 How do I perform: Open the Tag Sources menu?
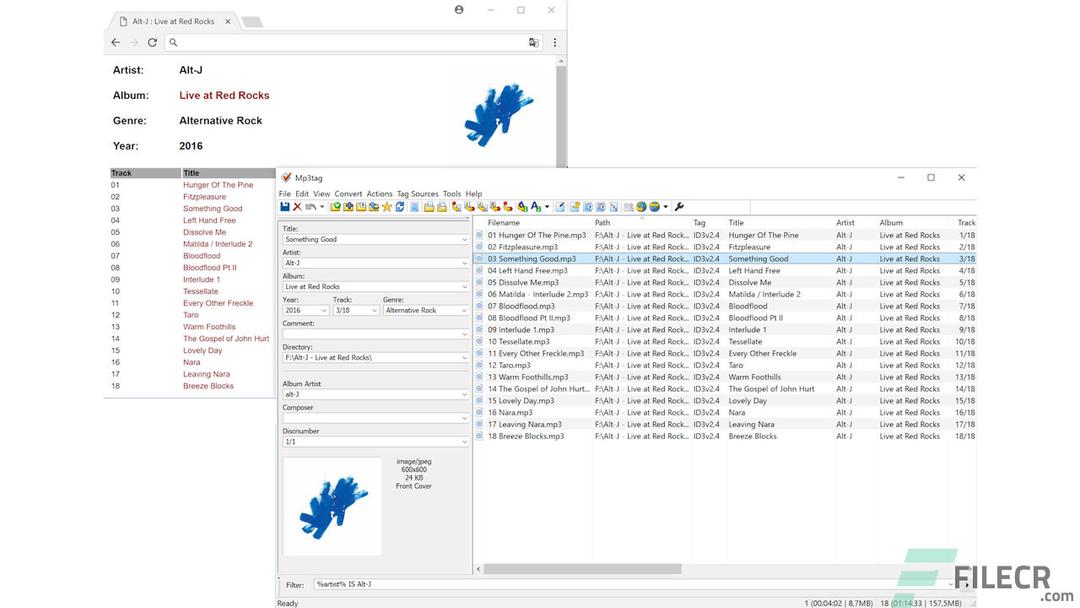point(416,193)
